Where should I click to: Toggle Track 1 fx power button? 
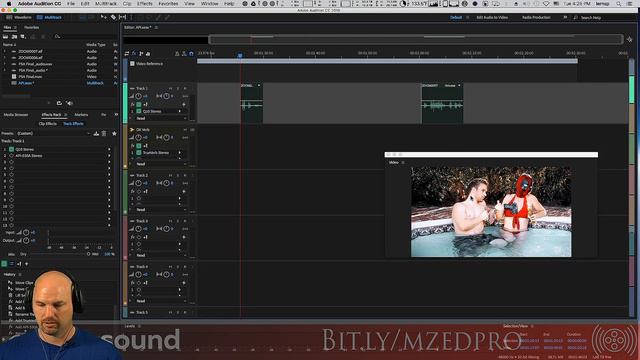[x=139, y=105]
